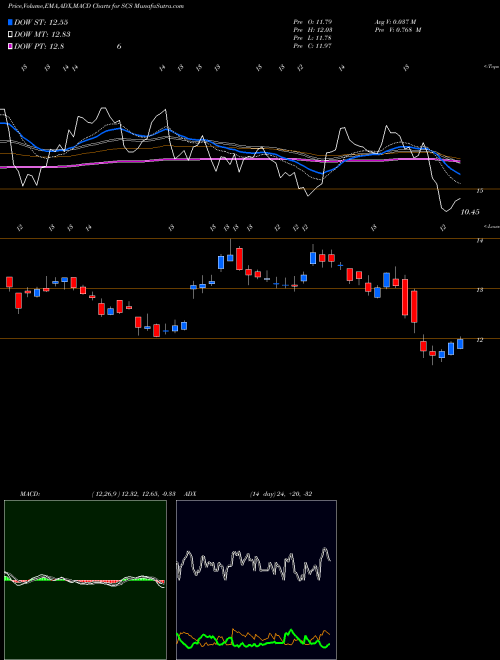Click the magenta DOW PT legend swatch
The image size is (500, 660).
(x=10, y=46)
